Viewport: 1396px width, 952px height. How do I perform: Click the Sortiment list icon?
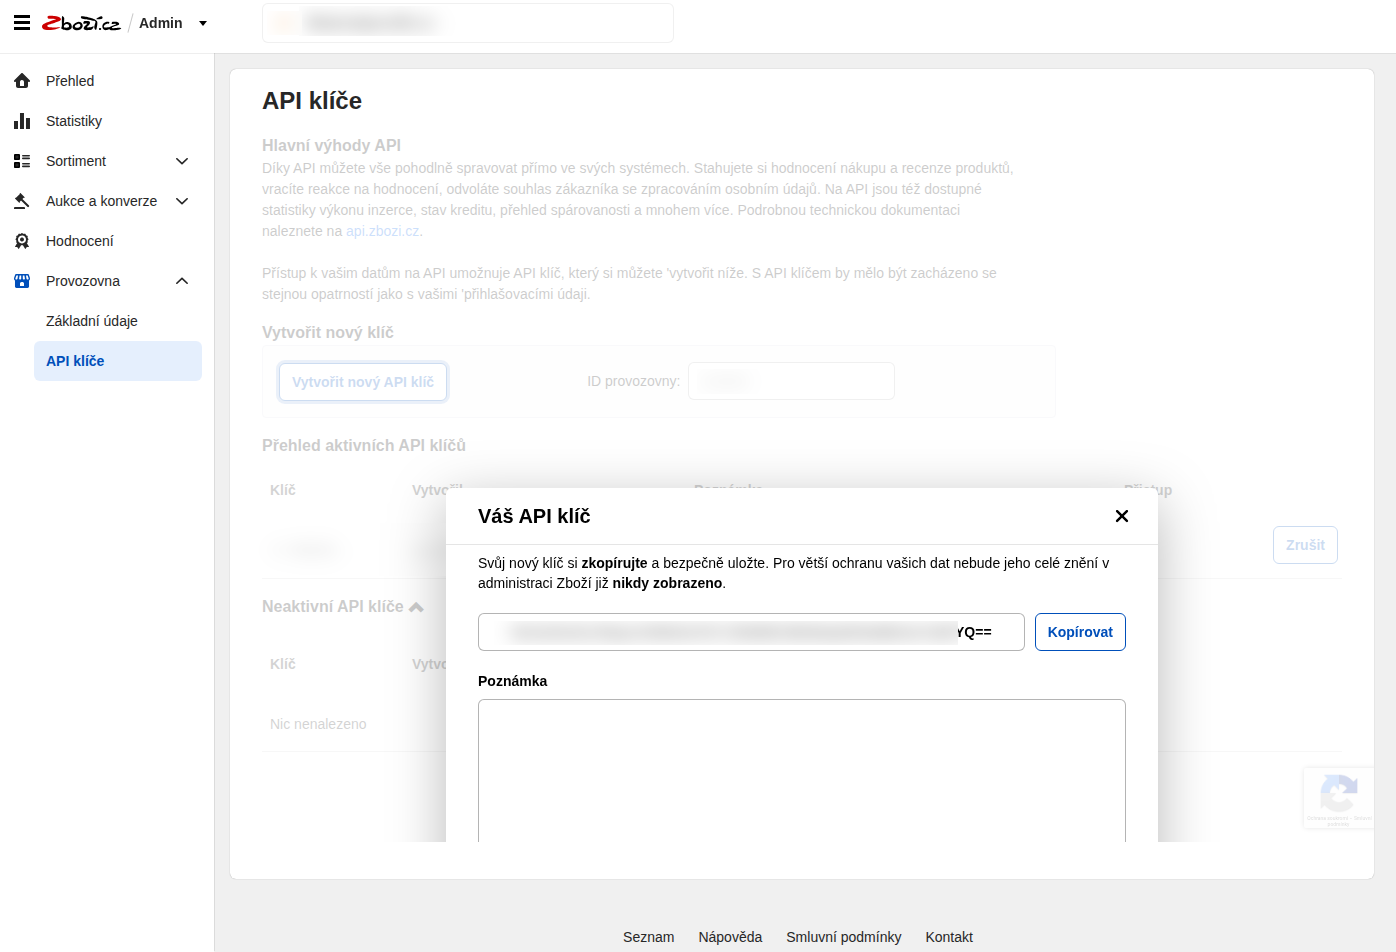(22, 161)
